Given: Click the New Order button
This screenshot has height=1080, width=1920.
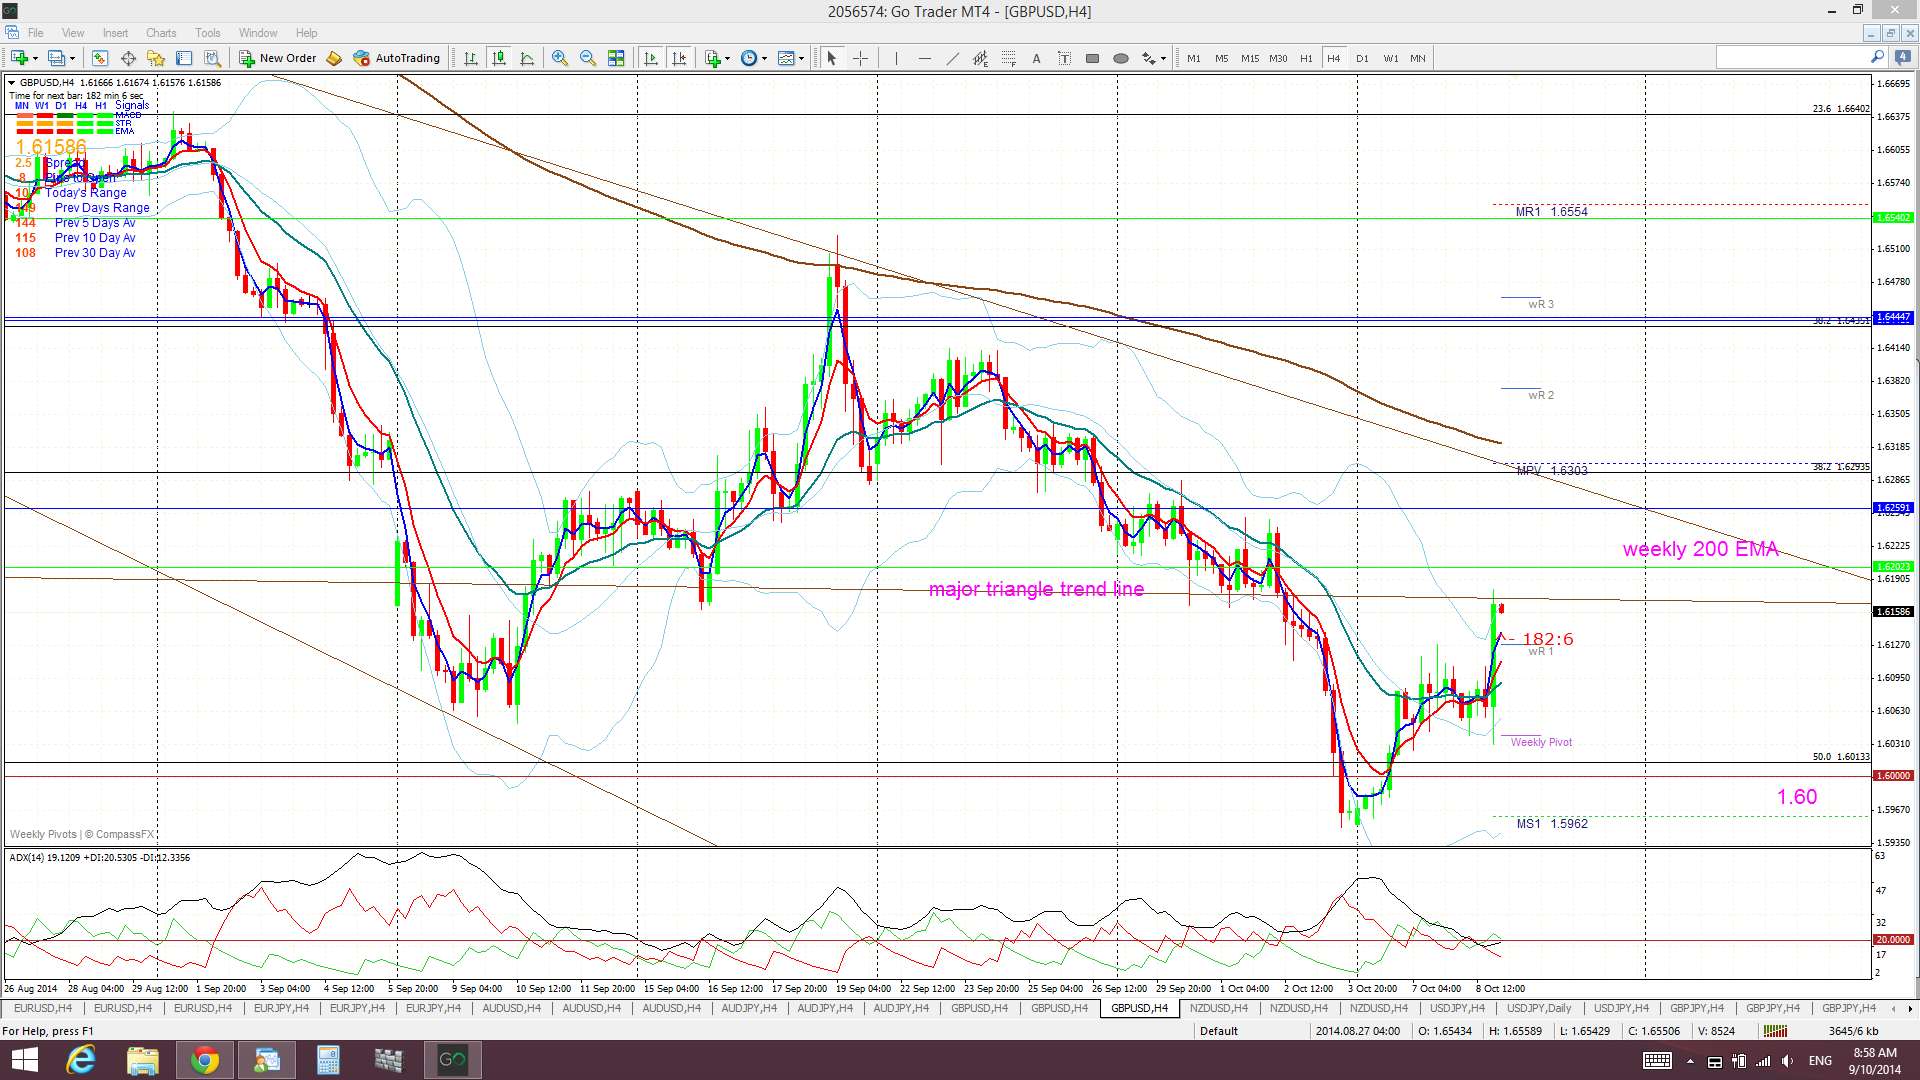Looking at the screenshot, I should [x=277, y=58].
